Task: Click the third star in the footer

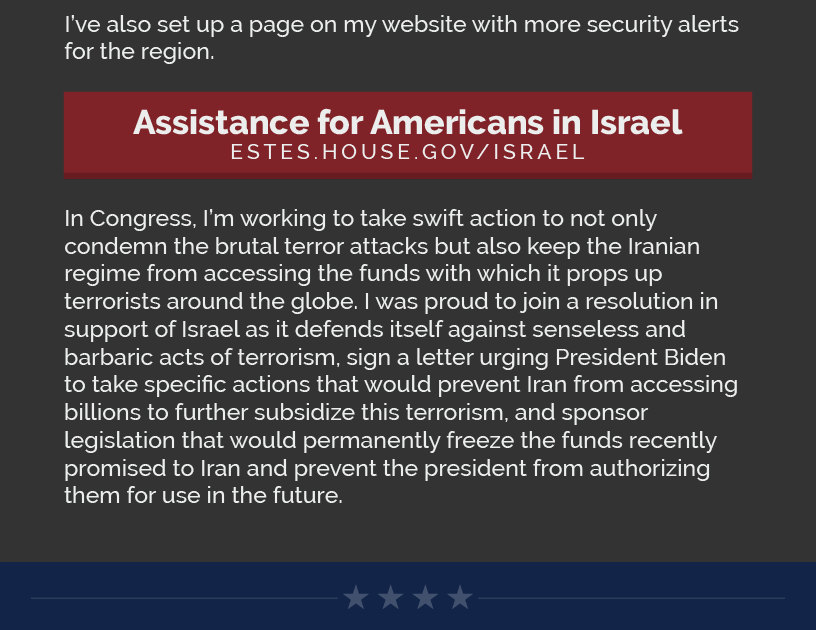Action: tap(425, 598)
